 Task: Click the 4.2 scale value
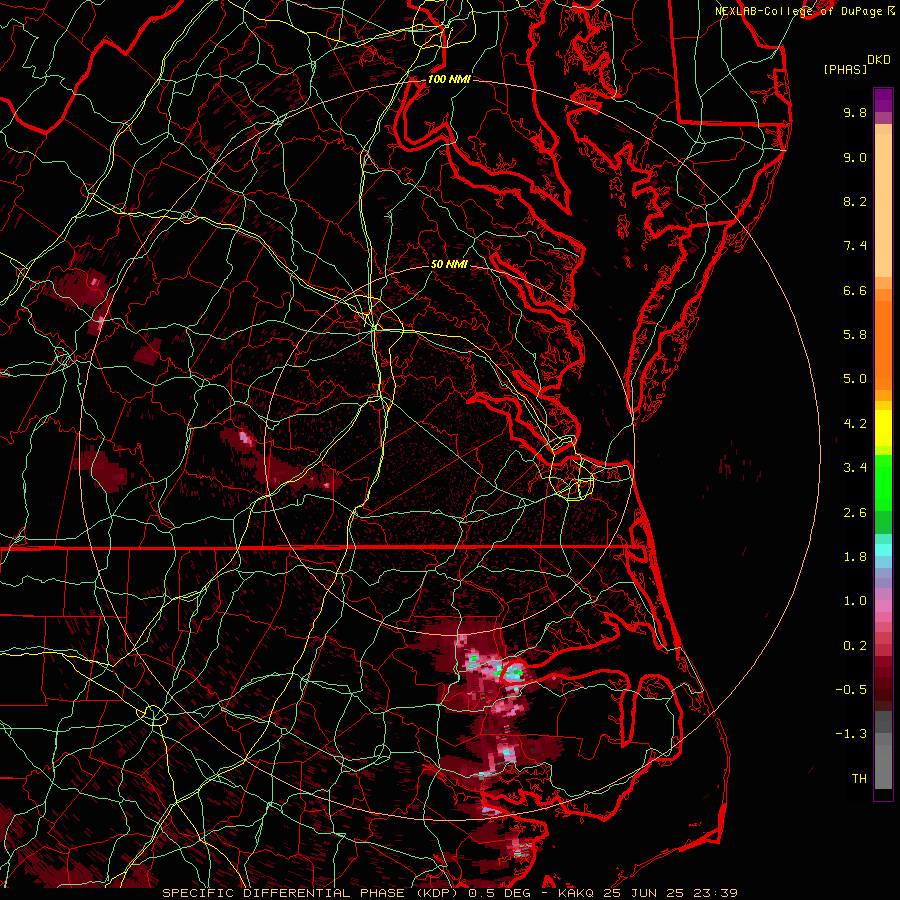(855, 424)
